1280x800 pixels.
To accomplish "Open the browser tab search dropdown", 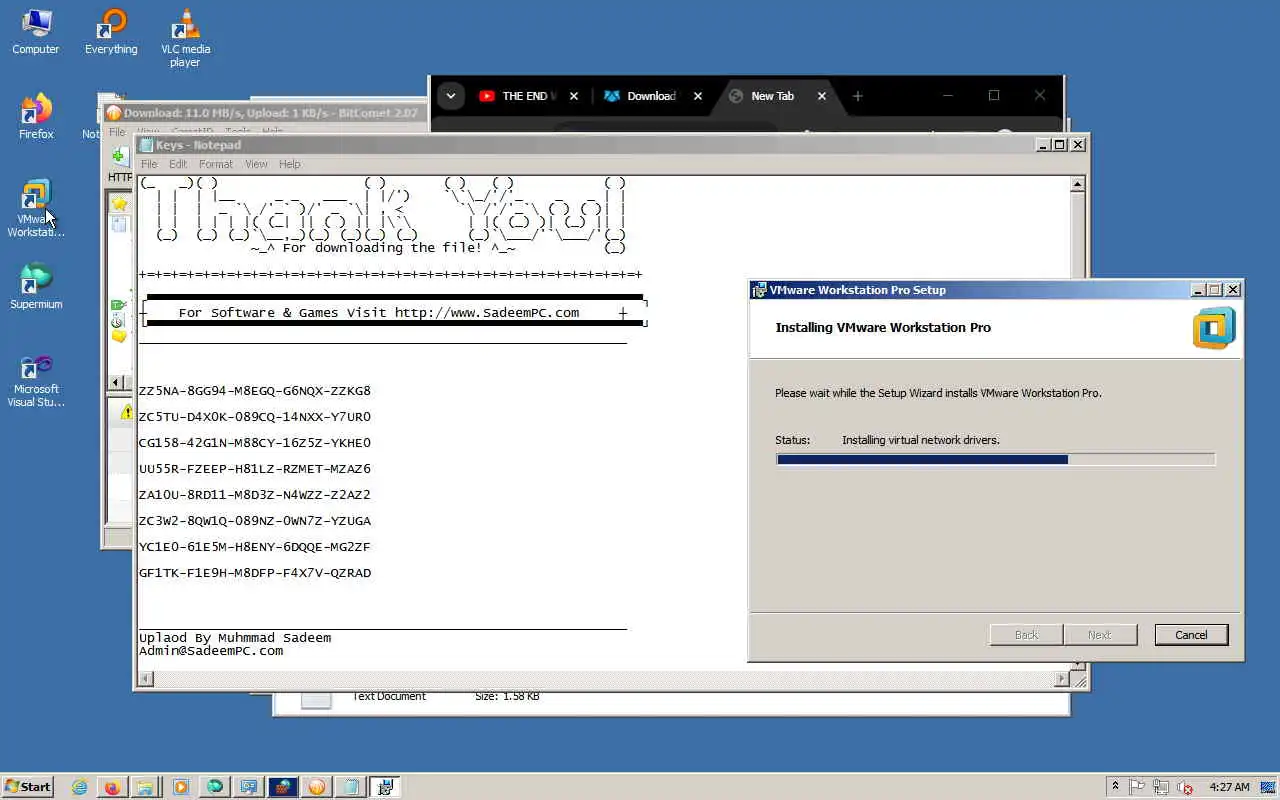I will tap(451, 96).
